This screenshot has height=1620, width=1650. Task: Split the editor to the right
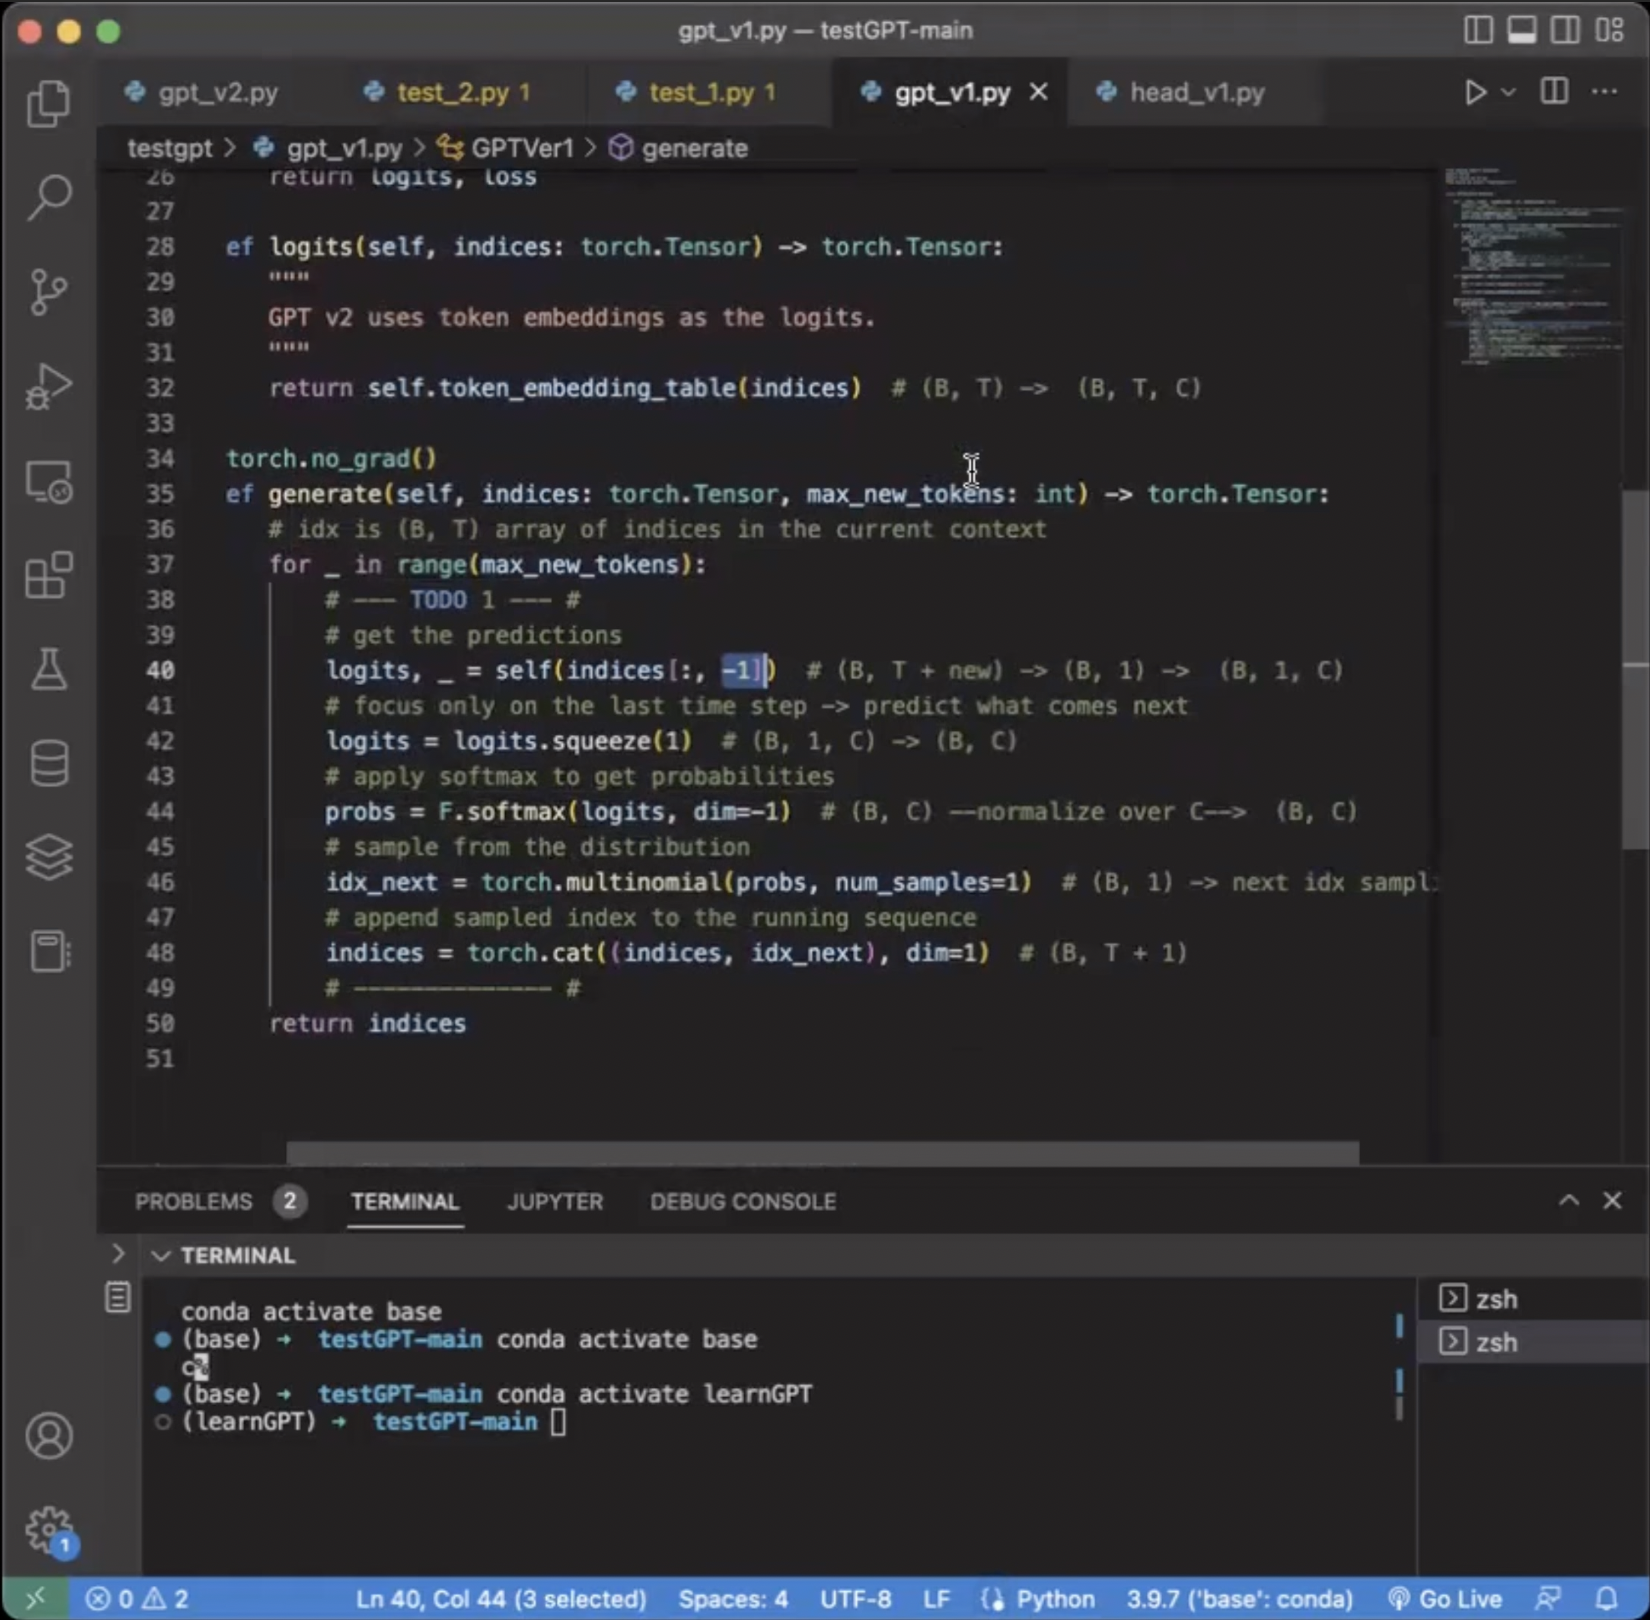(1554, 92)
